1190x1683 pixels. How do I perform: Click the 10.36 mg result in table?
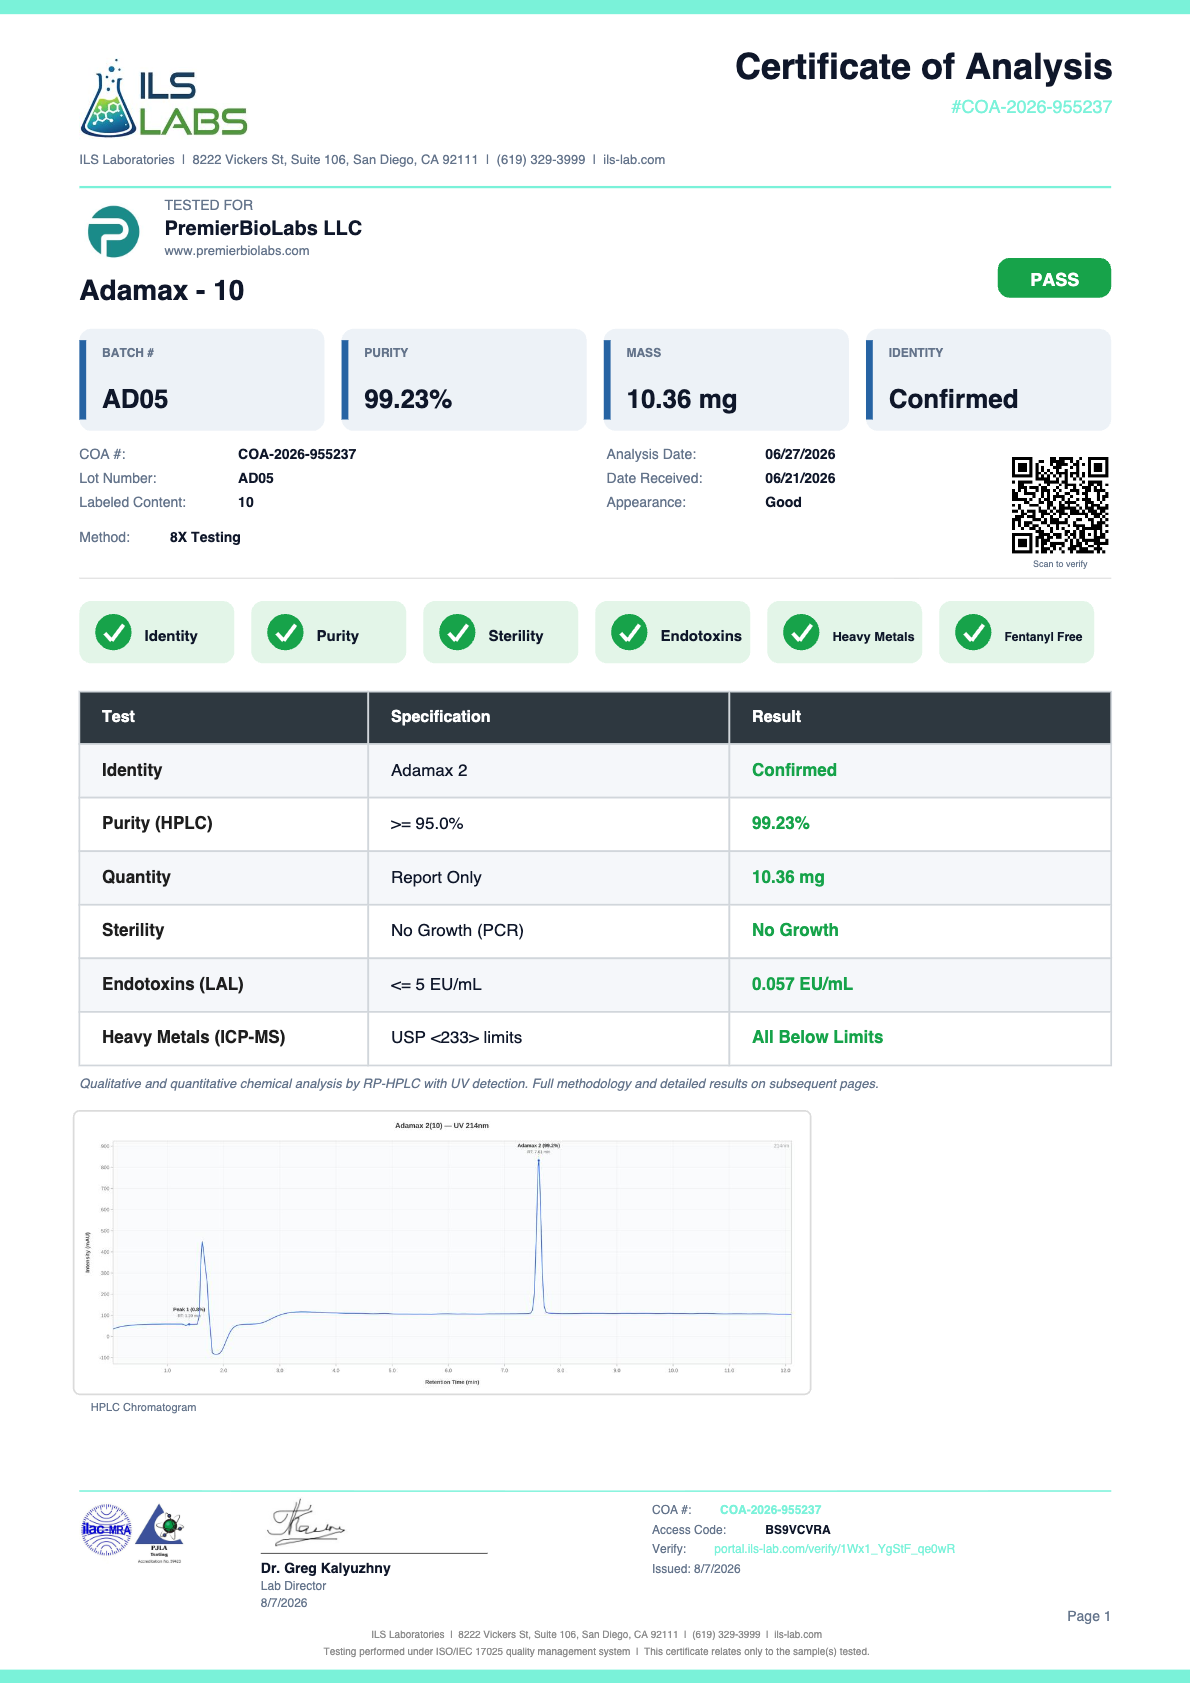coord(788,877)
